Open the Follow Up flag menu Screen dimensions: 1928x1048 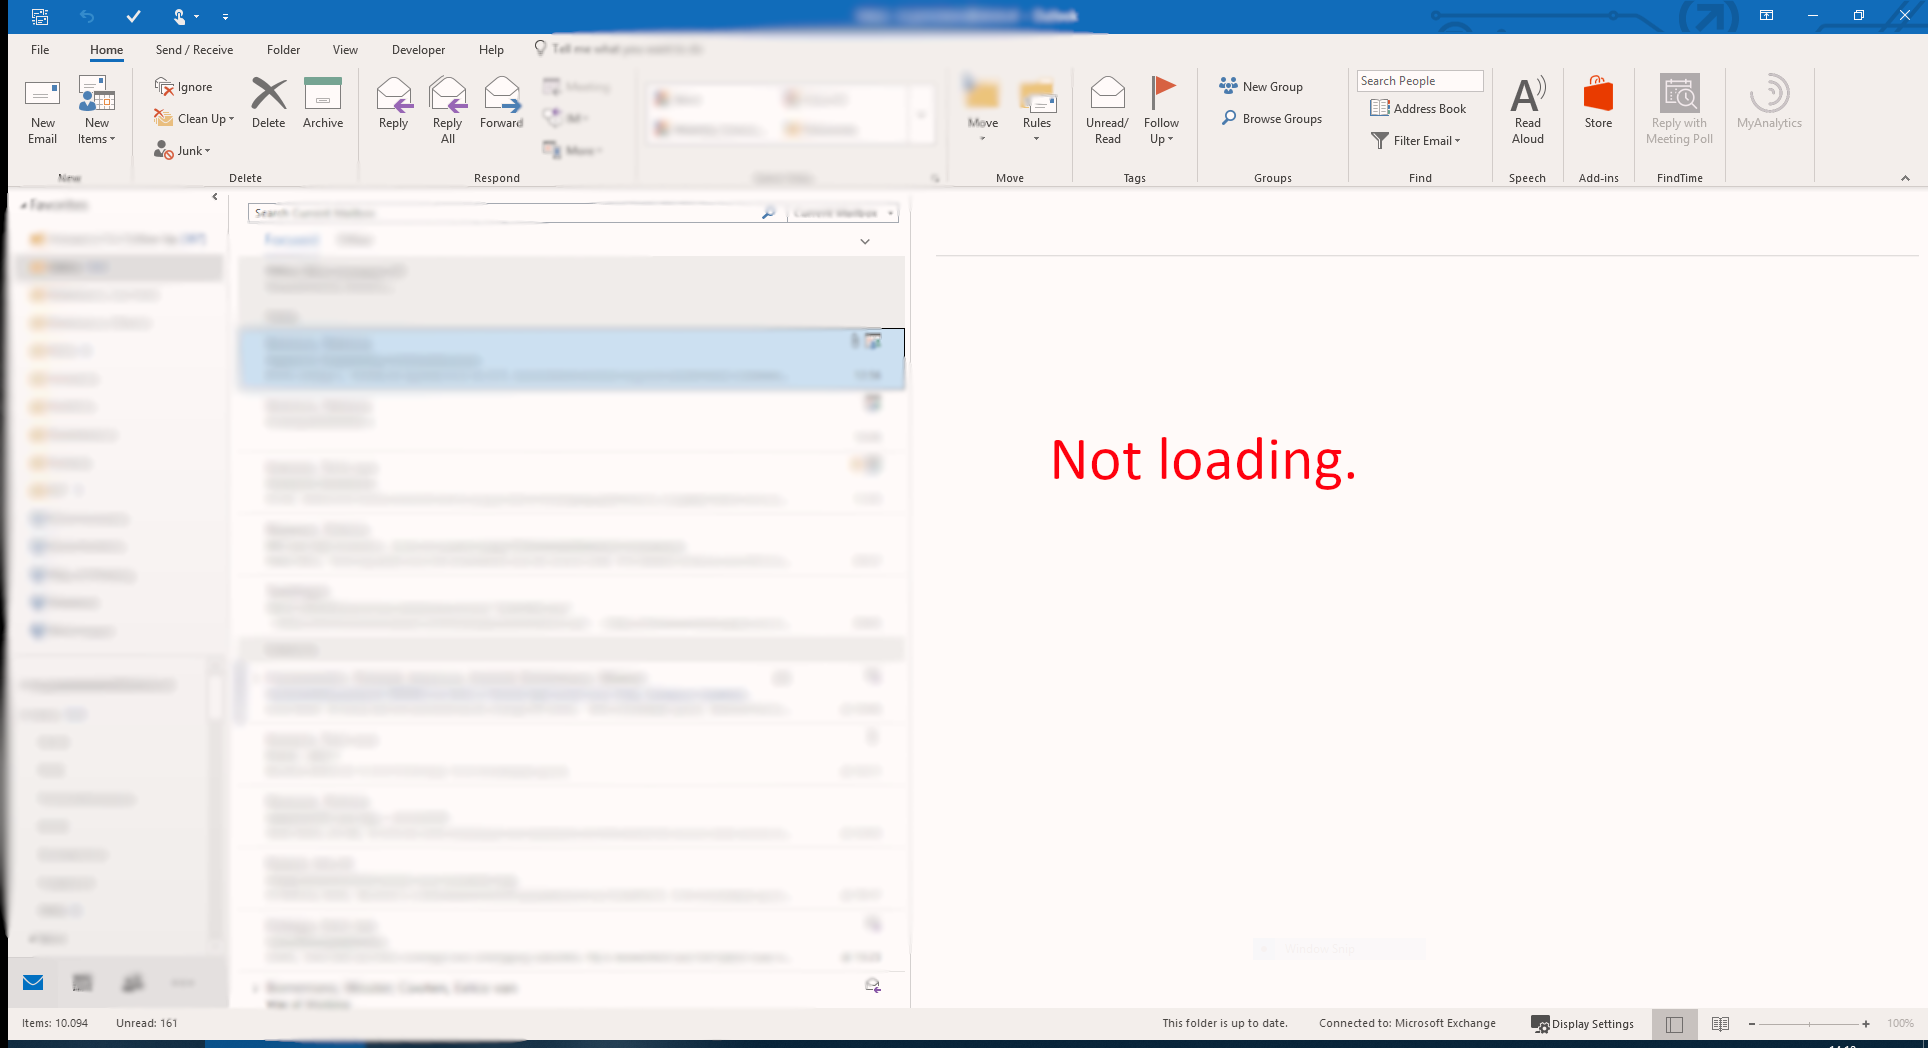[1161, 110]
